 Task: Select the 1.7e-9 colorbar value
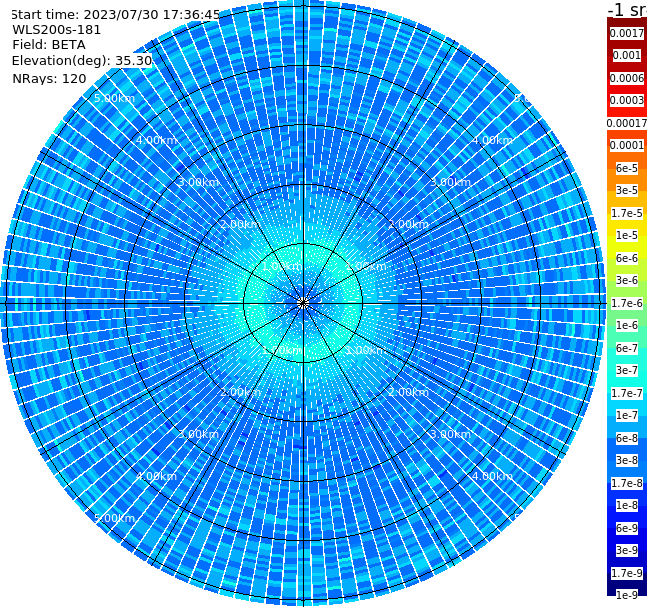[627, 573]
